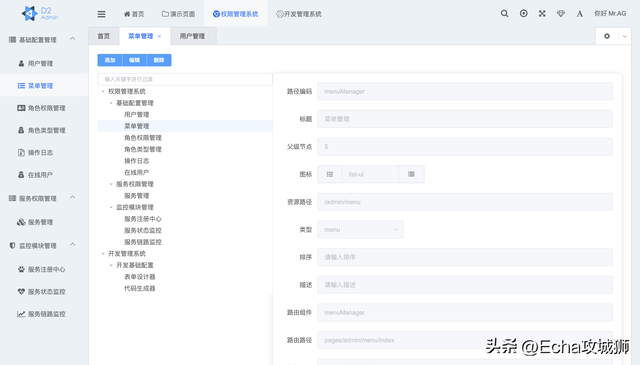This screenshot has height=365, width=640.
Task: Focus the tree keyword filter input
Action: pyautogui.click(x=185, y=79)
